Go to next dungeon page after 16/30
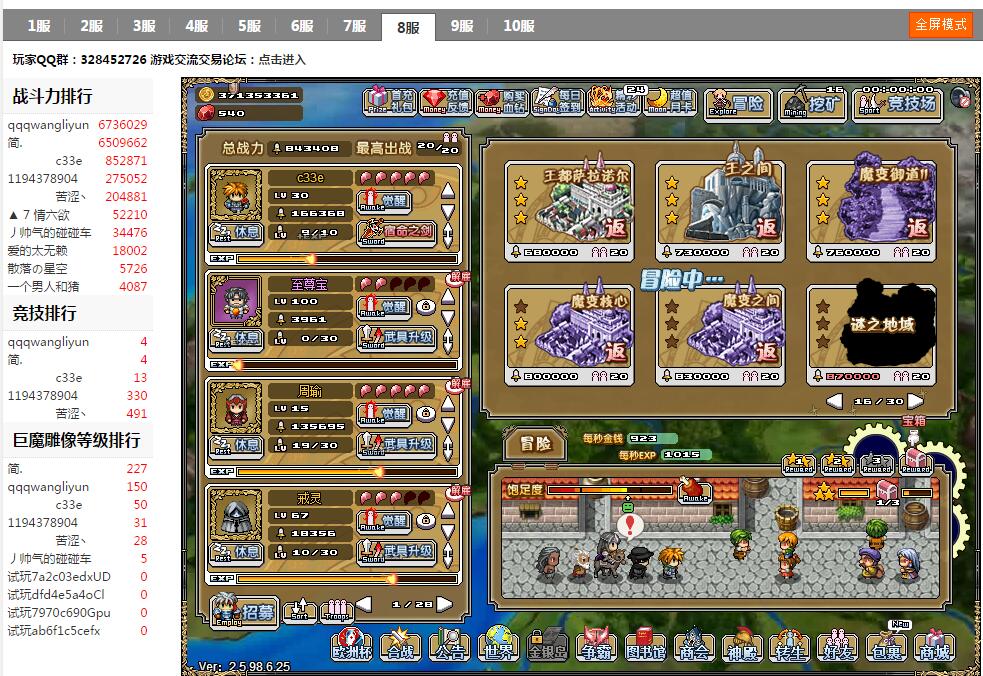This screenshot has height=676, width=983. (x=915, y=401)
